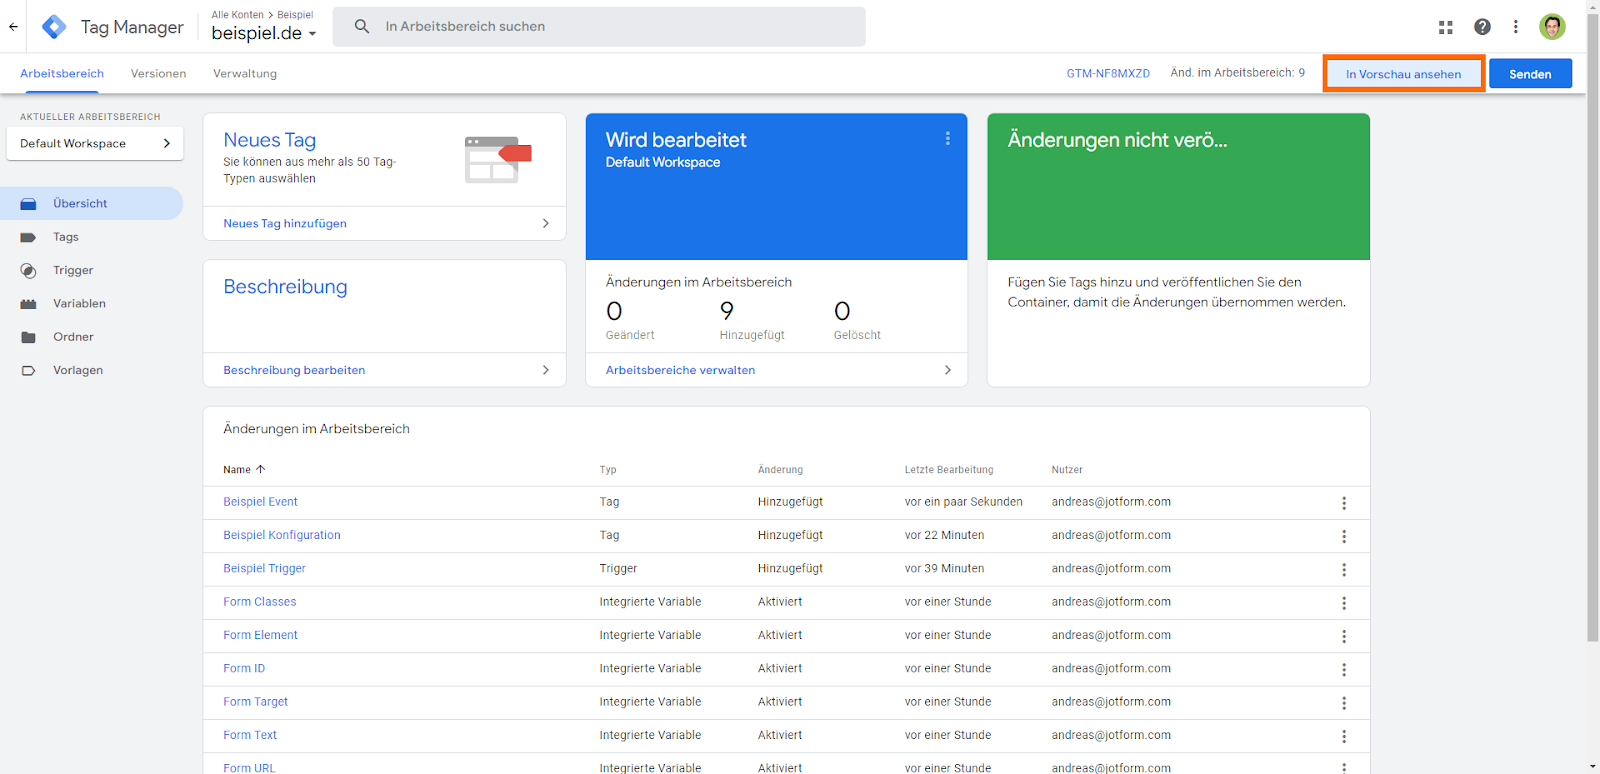The height and width of the screenshot is (774, 1600).
Task: Open row options for Beispiel Event
Action: pos(1344,503)
